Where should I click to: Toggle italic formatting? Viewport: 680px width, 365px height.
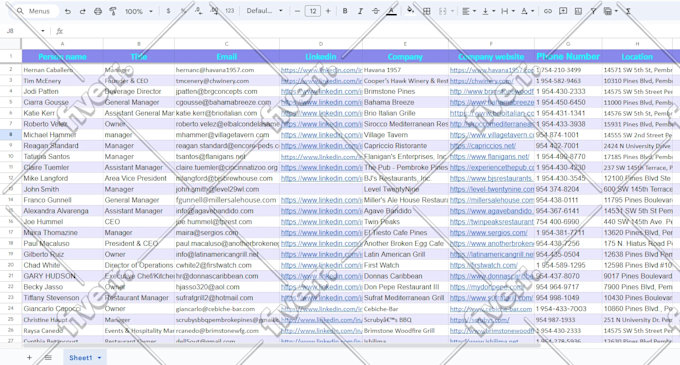pos(360,11)
